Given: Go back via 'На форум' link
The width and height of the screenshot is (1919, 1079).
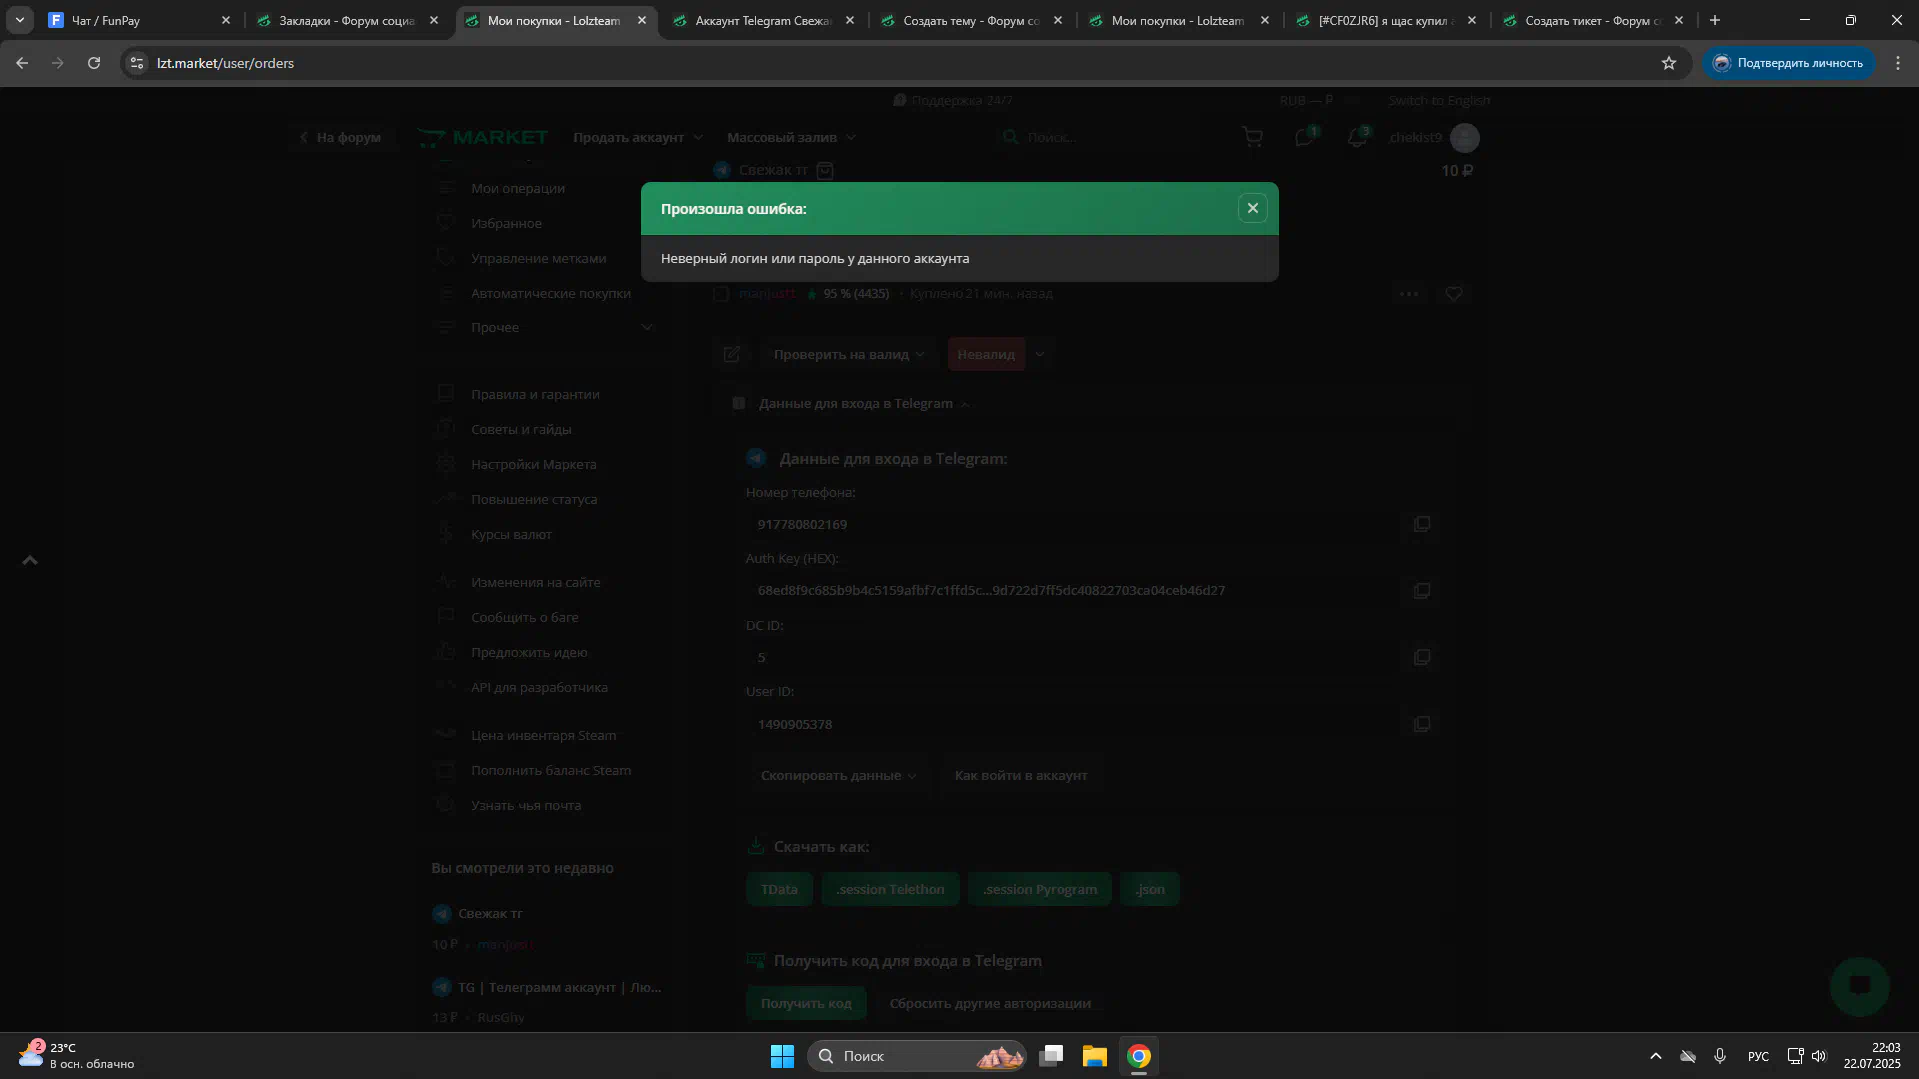Looking at the screenshot, I should [x=340, y=137].
